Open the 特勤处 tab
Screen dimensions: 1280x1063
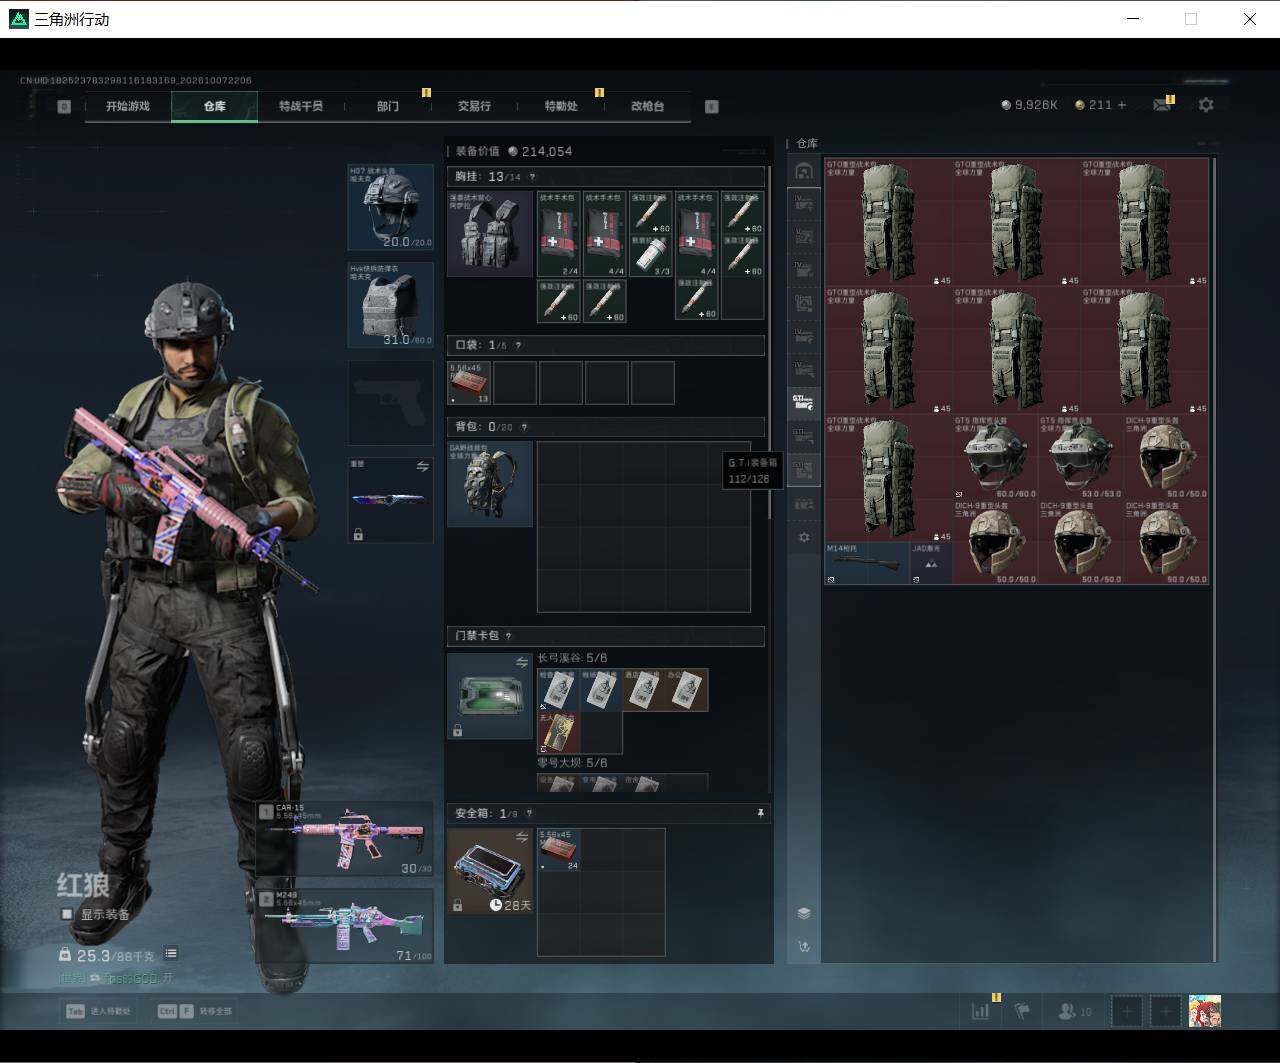click(561, 106)
